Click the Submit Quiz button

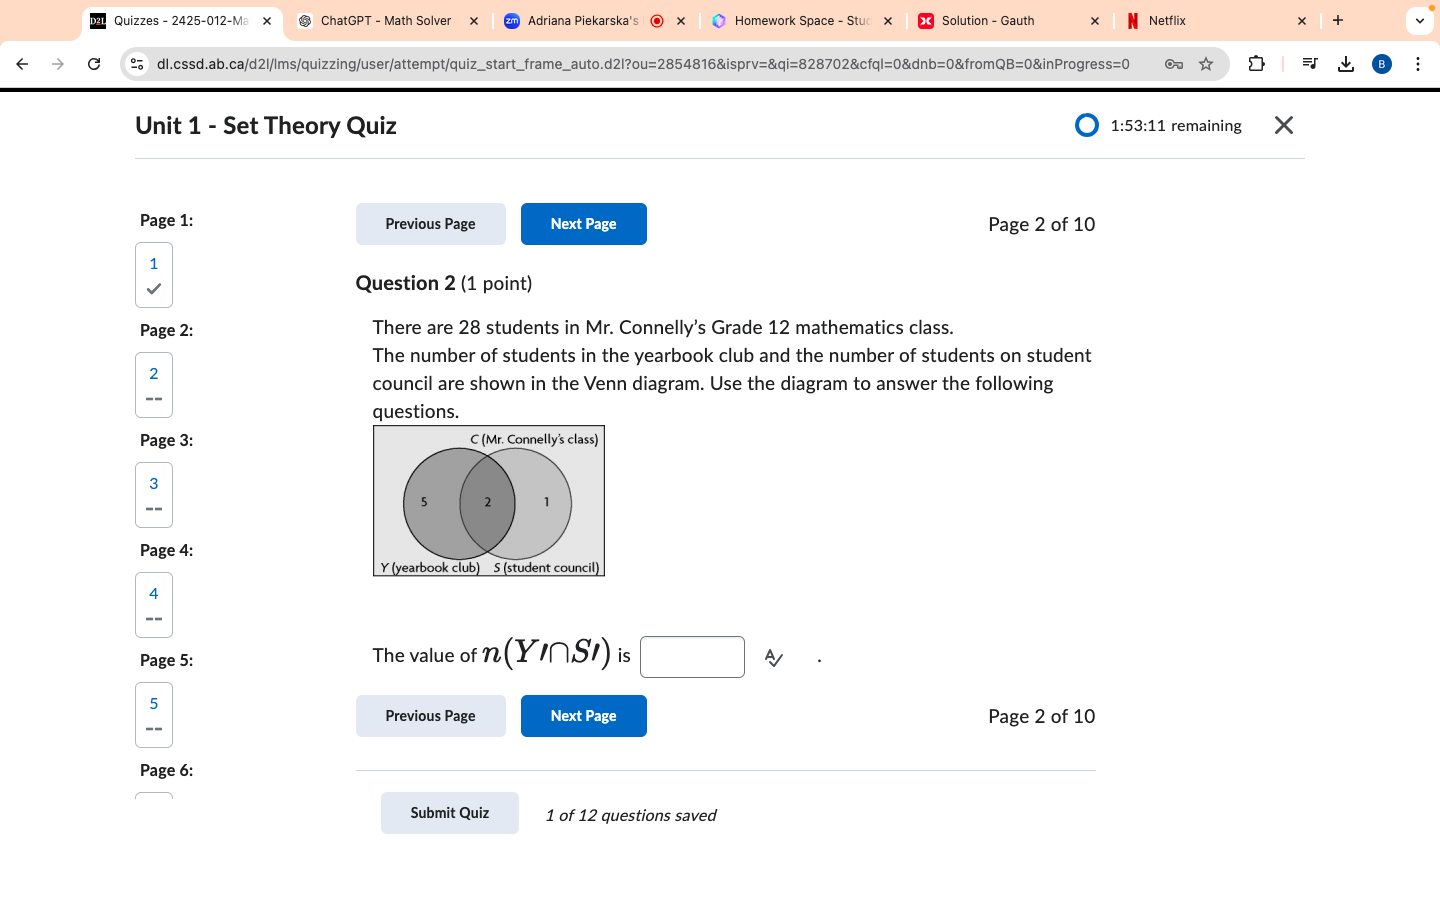point(450,813)
